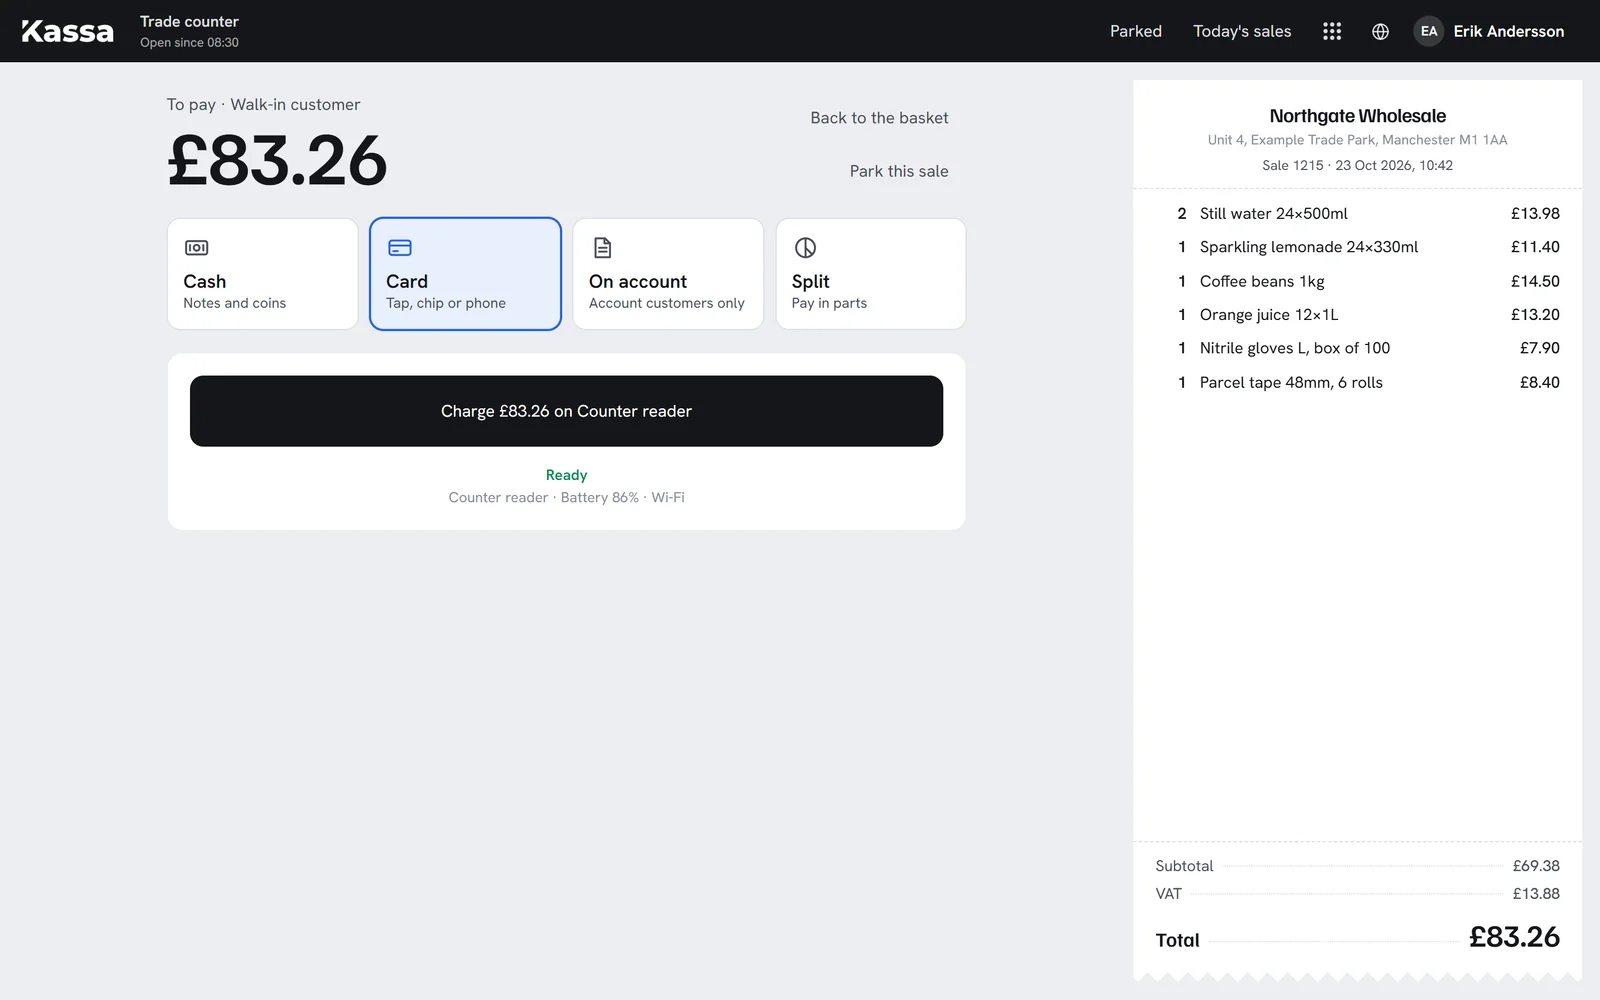Select Split pay in parts option

coord(871,274)
